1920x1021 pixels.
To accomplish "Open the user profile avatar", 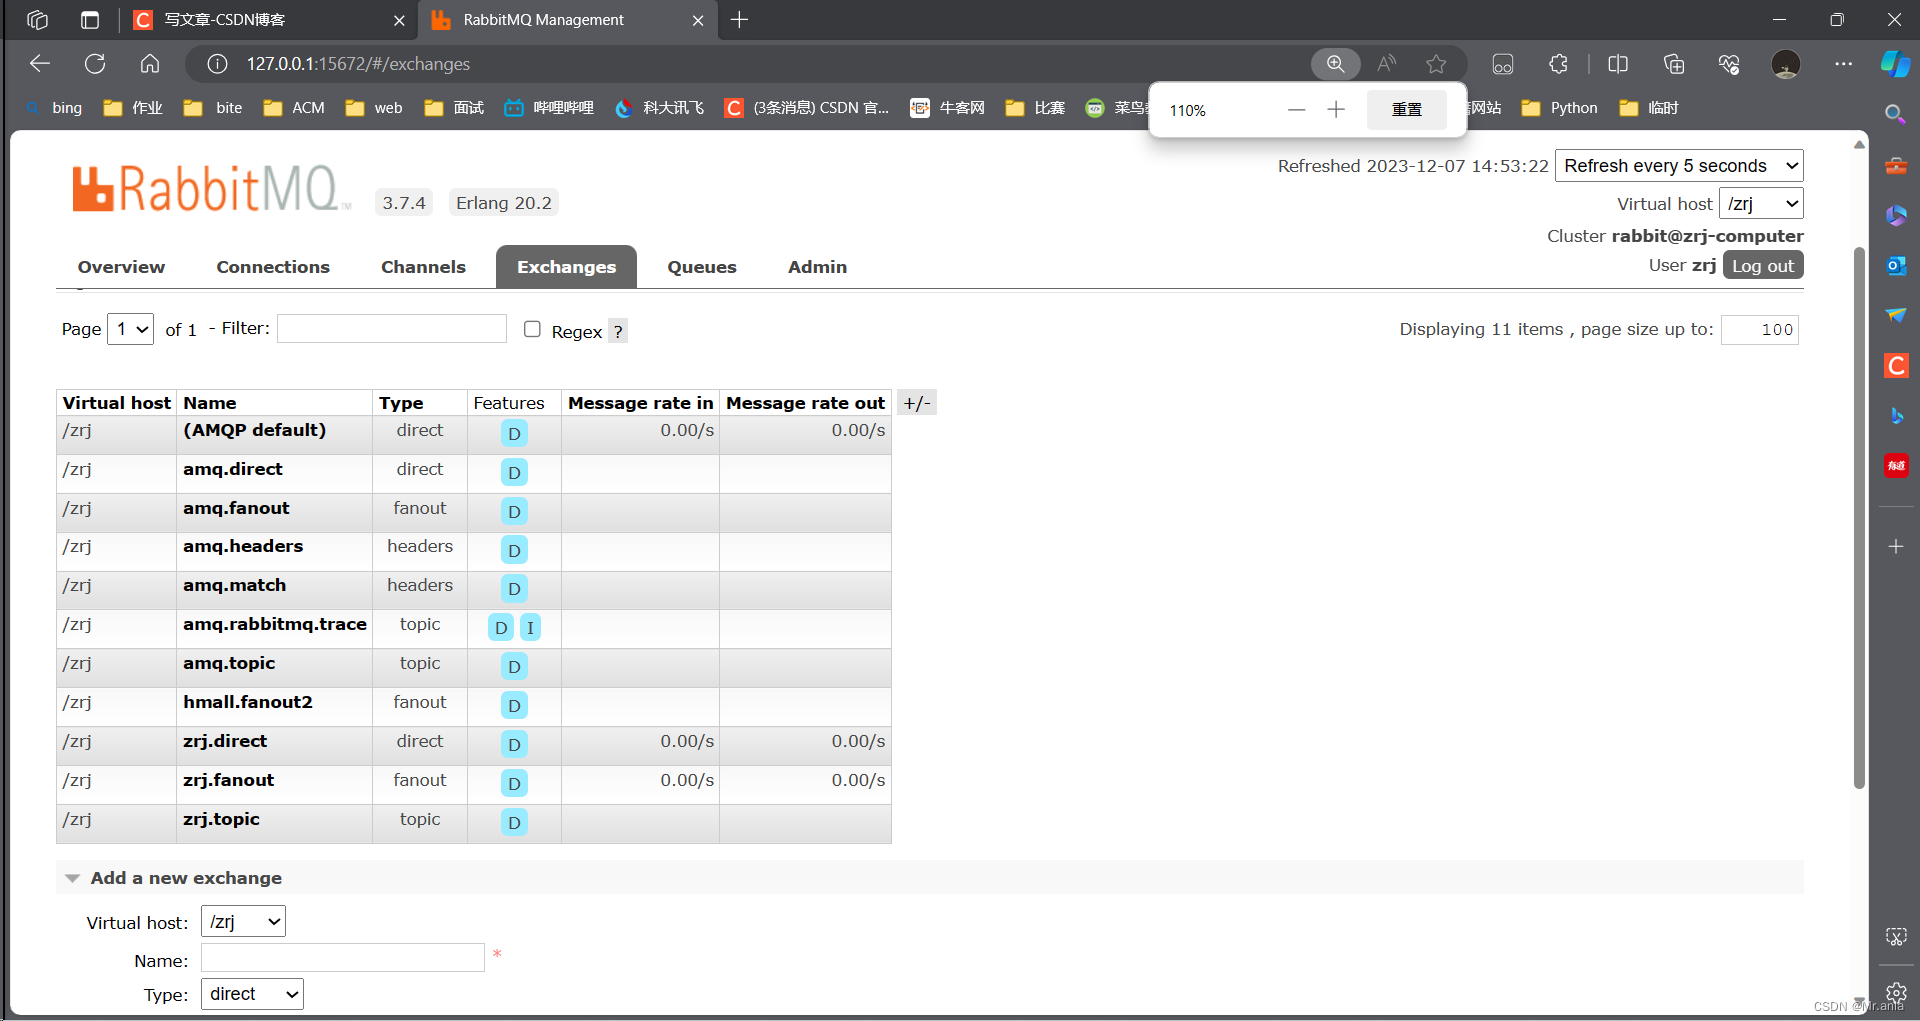I will [1785, 64].
